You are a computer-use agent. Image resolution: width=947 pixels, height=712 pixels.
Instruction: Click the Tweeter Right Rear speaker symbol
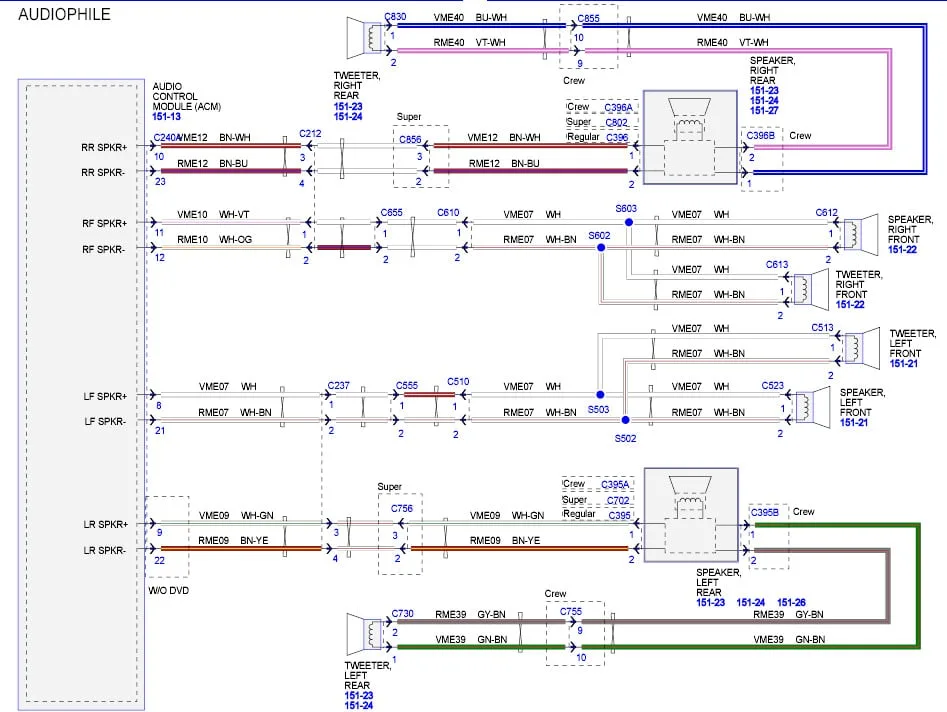(365, 37)
